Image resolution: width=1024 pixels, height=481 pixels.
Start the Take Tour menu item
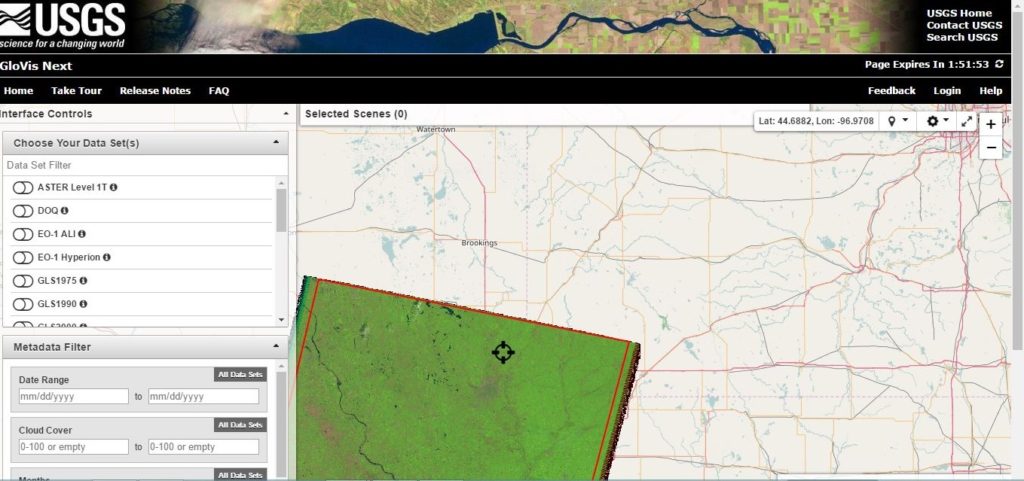tap(76, 91)
